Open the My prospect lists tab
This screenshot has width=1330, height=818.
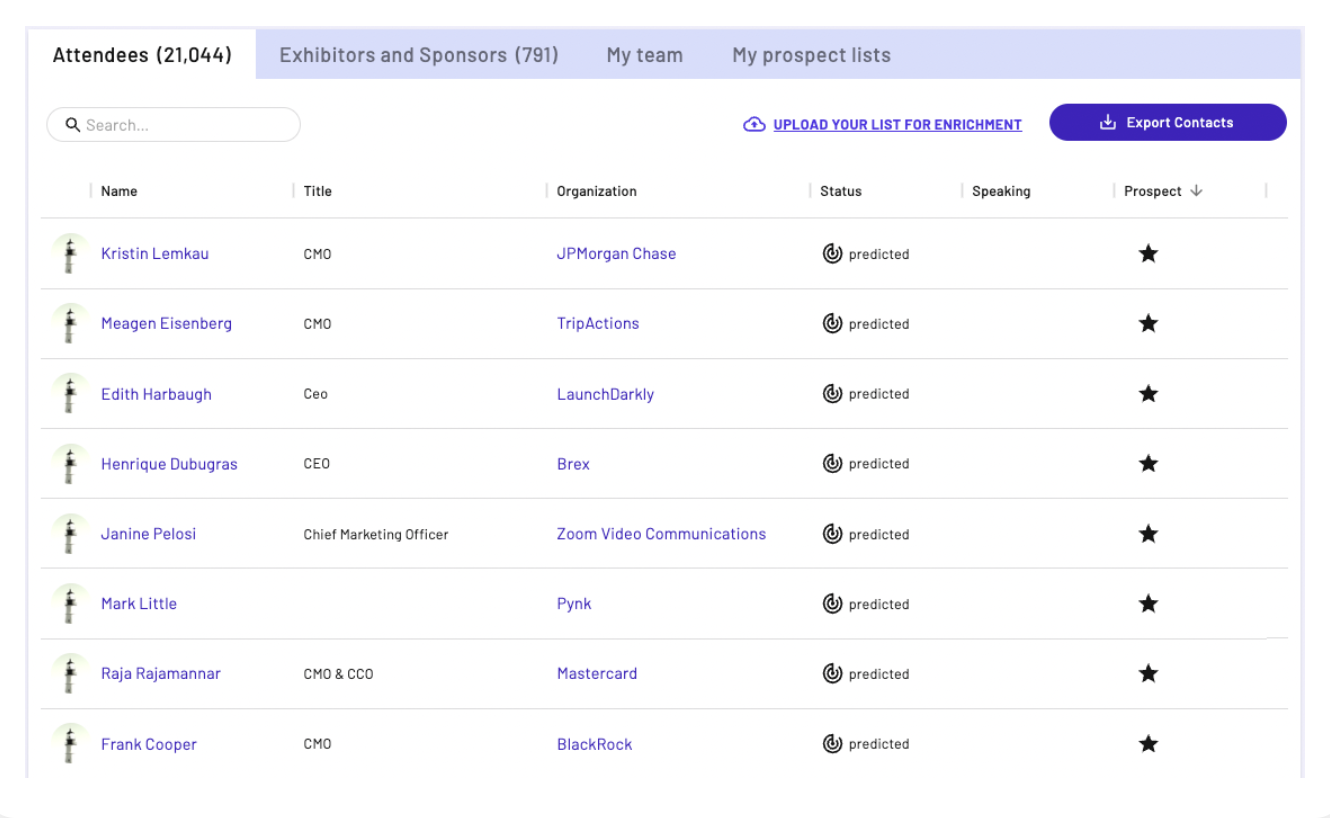tap(811, 55)
